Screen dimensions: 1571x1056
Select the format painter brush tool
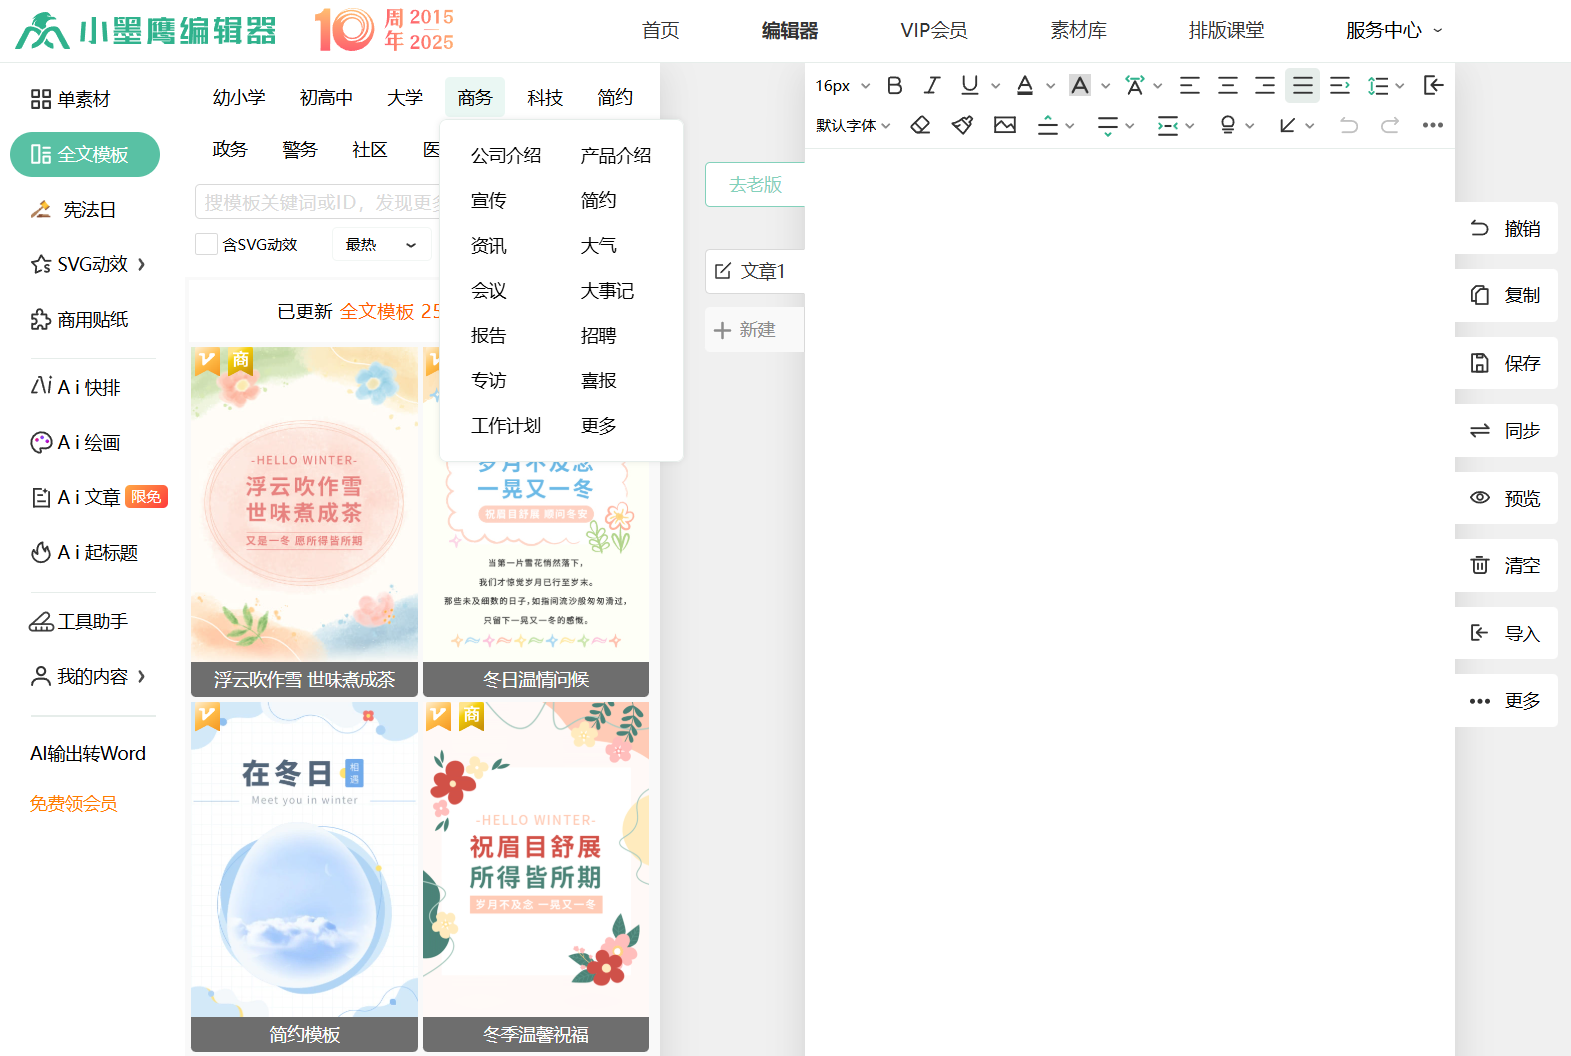click(962, 125)
